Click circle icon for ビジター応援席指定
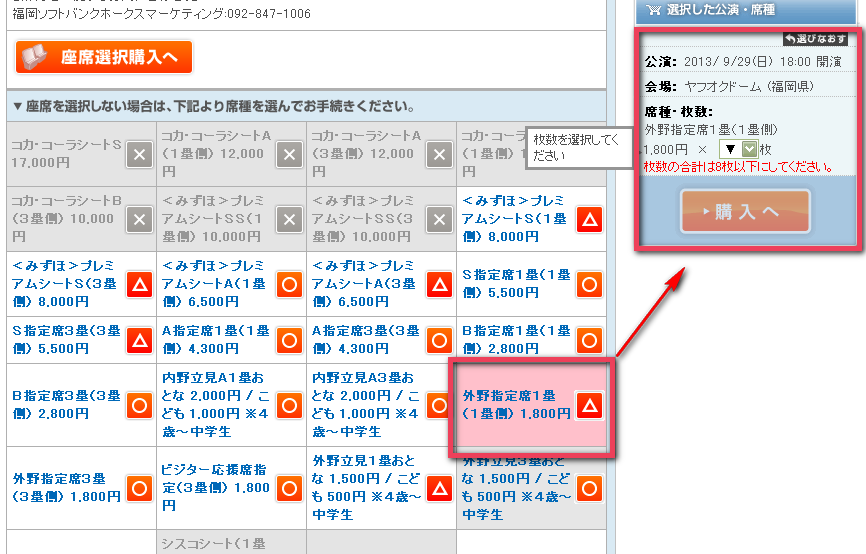This screenshot has height=554, width=866. click(x=289, y=488)
